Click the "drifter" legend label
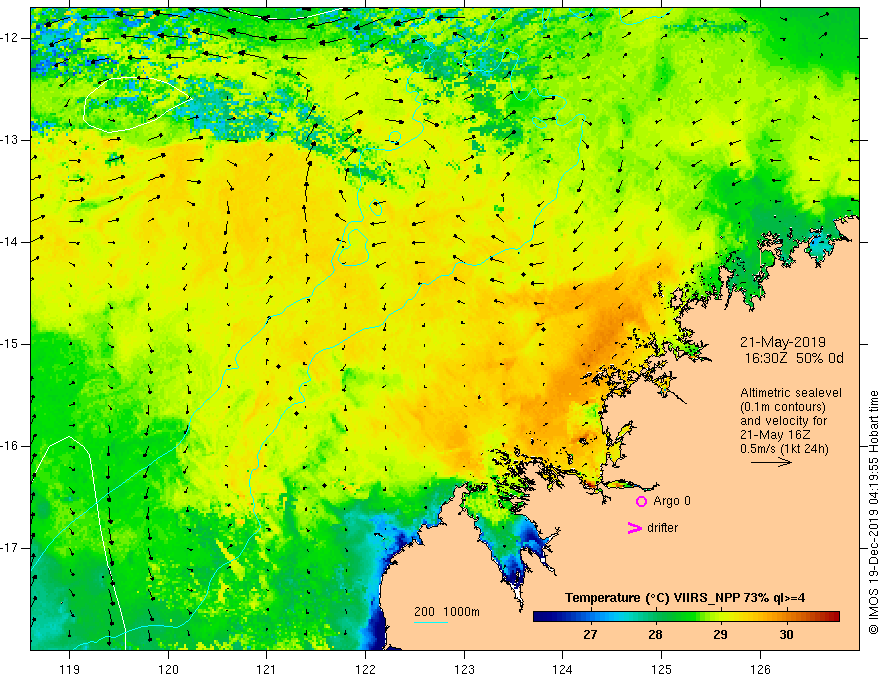The width and height of the screenshot is (880, 680). point(662,528)
